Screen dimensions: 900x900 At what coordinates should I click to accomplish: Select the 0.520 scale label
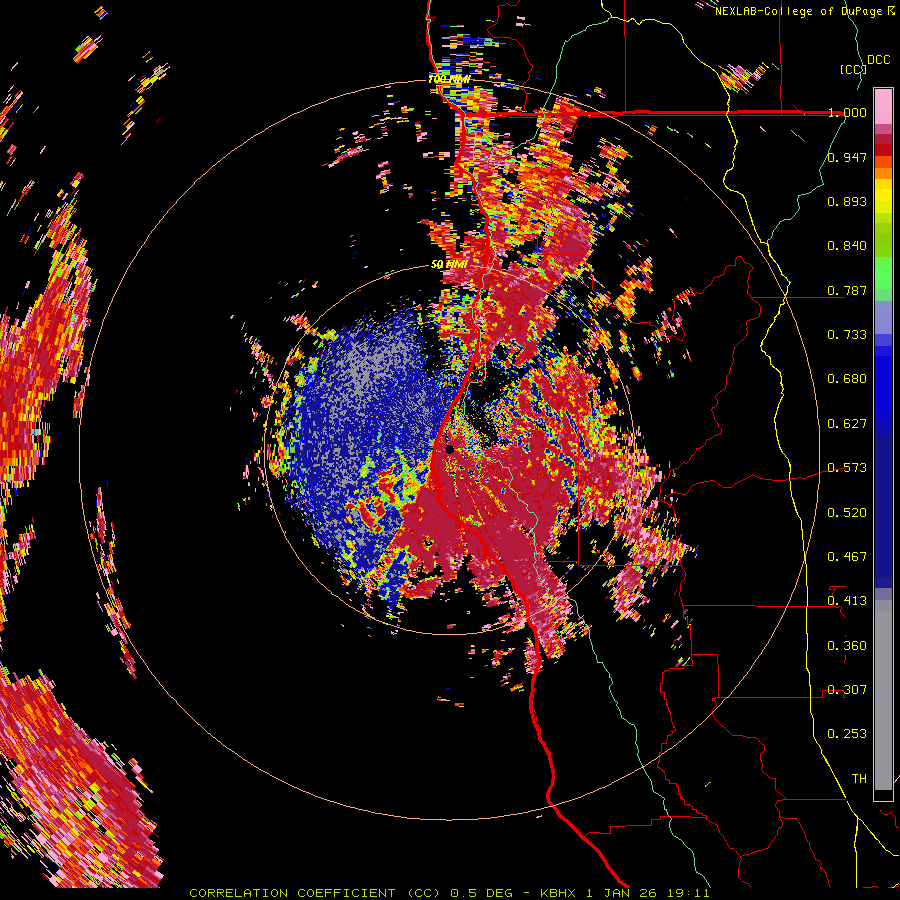pos(847,513)
